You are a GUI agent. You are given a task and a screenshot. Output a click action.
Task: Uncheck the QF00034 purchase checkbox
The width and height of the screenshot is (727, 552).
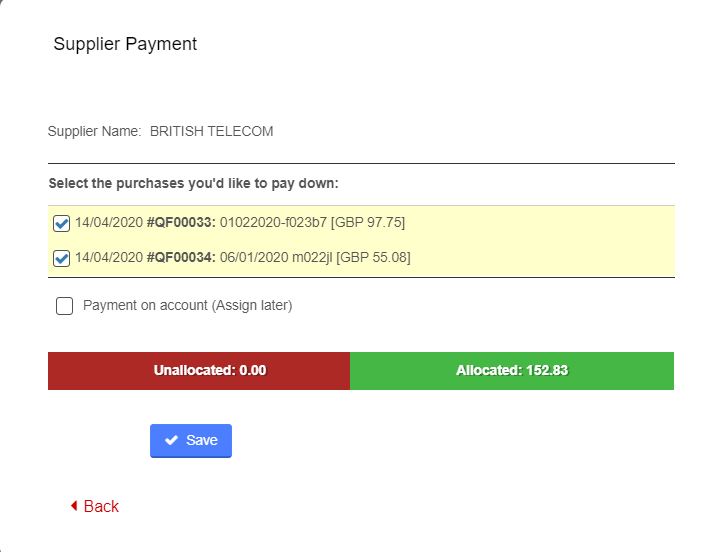pyautogui.click(x=61, y=258)
